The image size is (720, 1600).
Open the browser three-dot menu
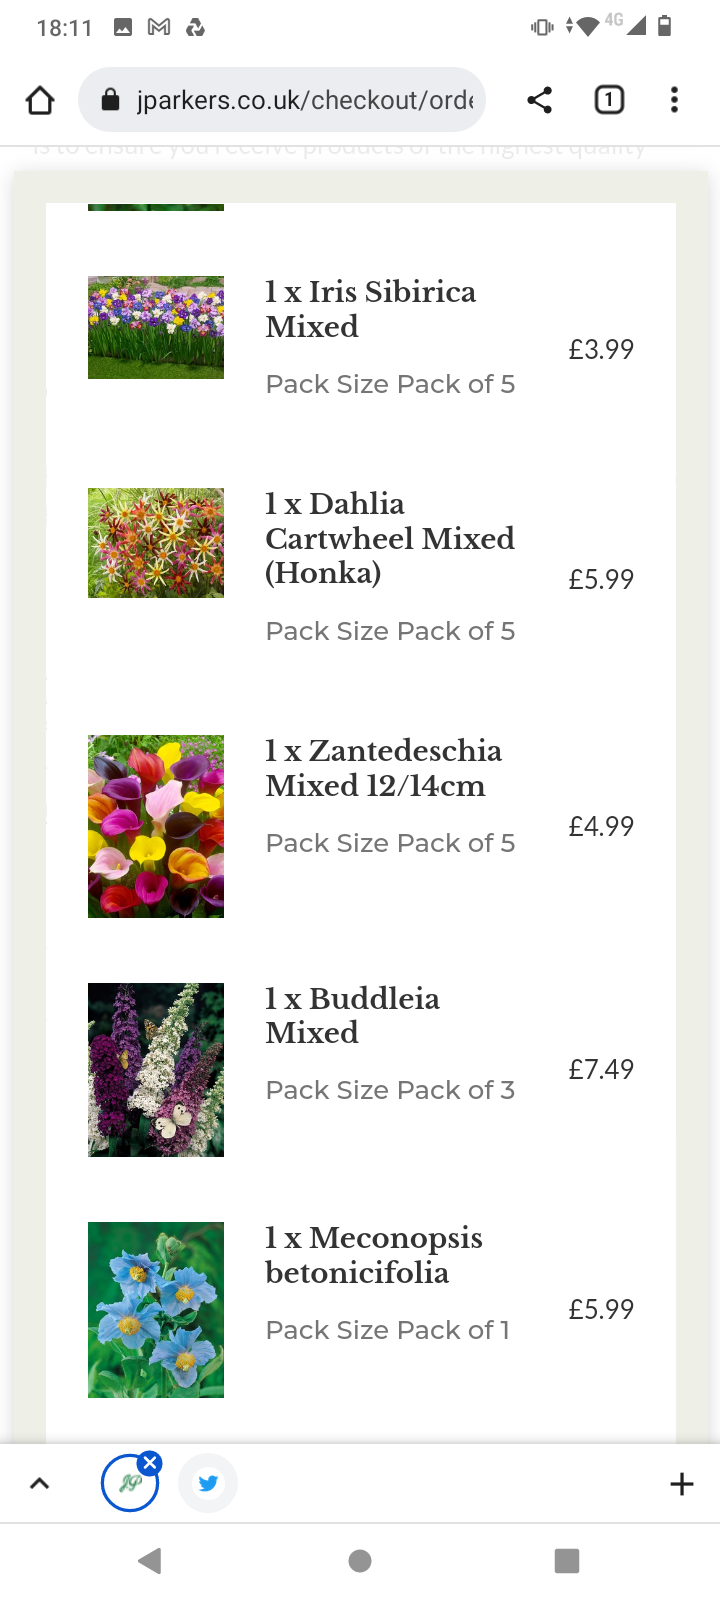[674, 100]
